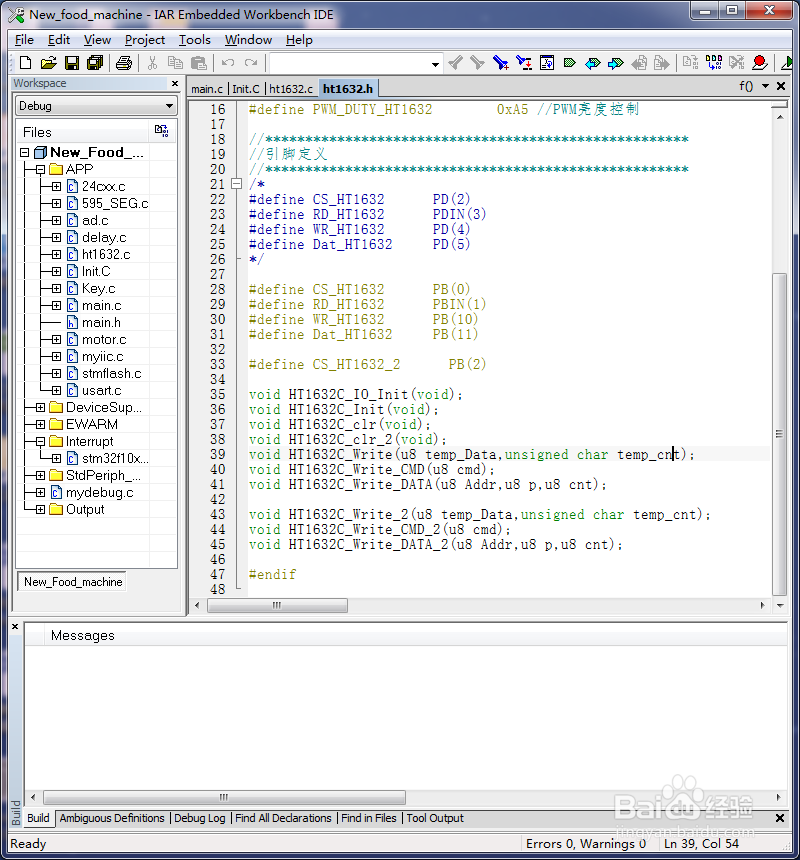This screenshot has height=860, width=800.
Task: Toggle bookmark with the green flag icon
Action: 570,63
